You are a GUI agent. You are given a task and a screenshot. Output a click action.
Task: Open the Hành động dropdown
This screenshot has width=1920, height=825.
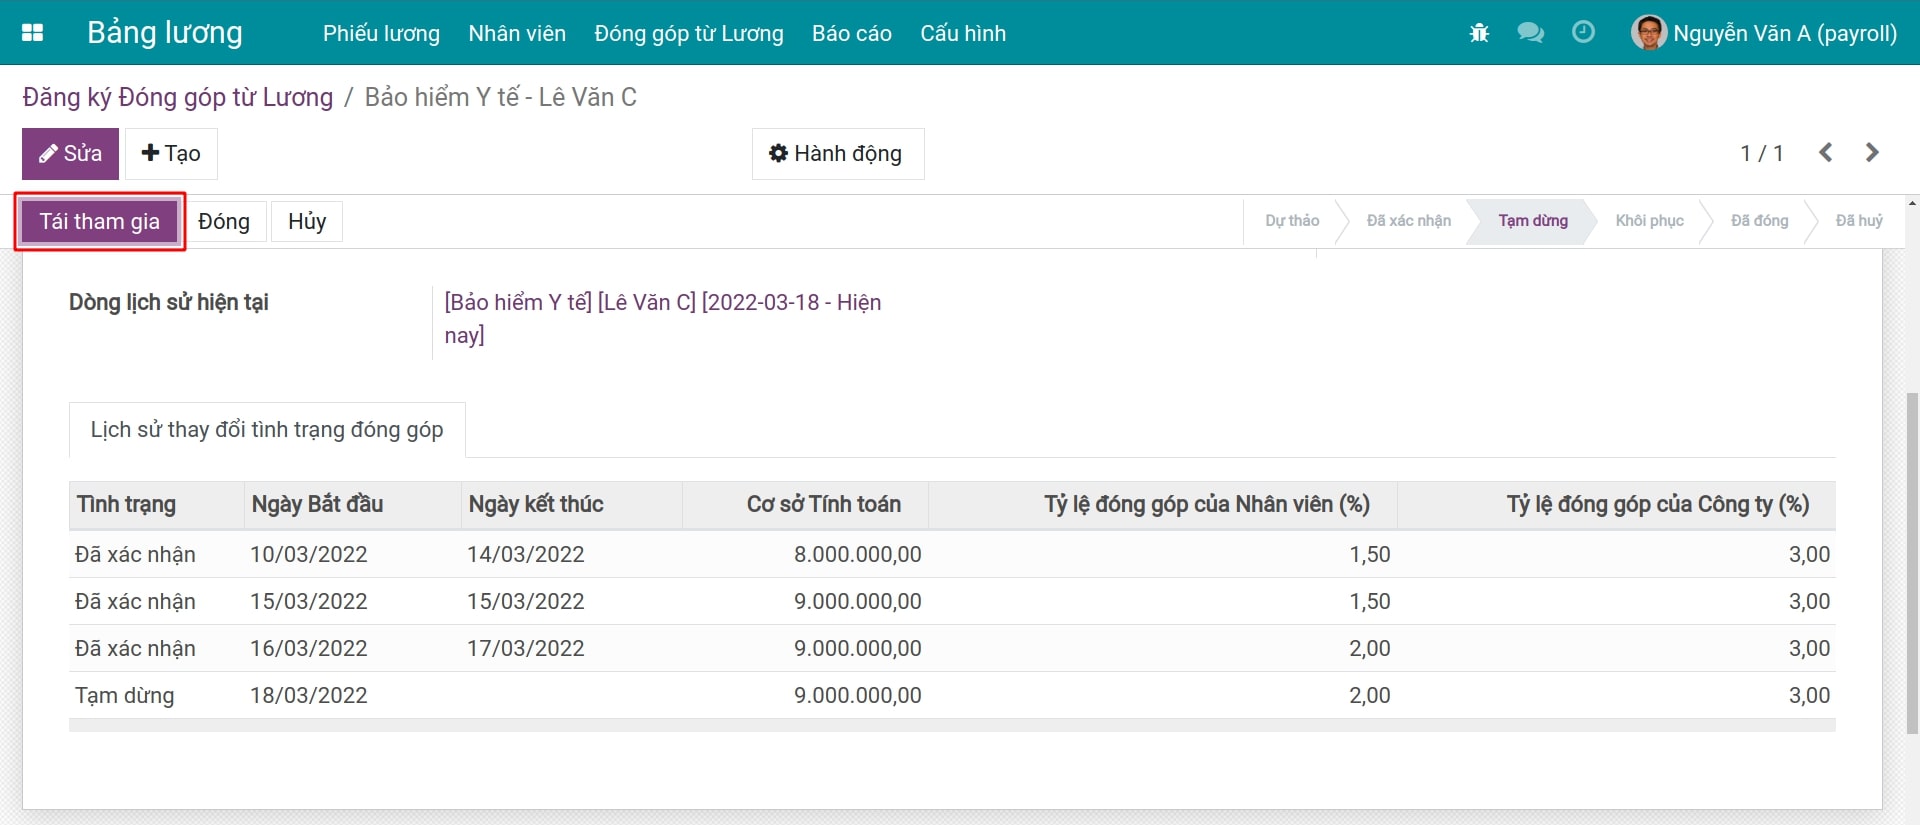click(x=837, y=154)
